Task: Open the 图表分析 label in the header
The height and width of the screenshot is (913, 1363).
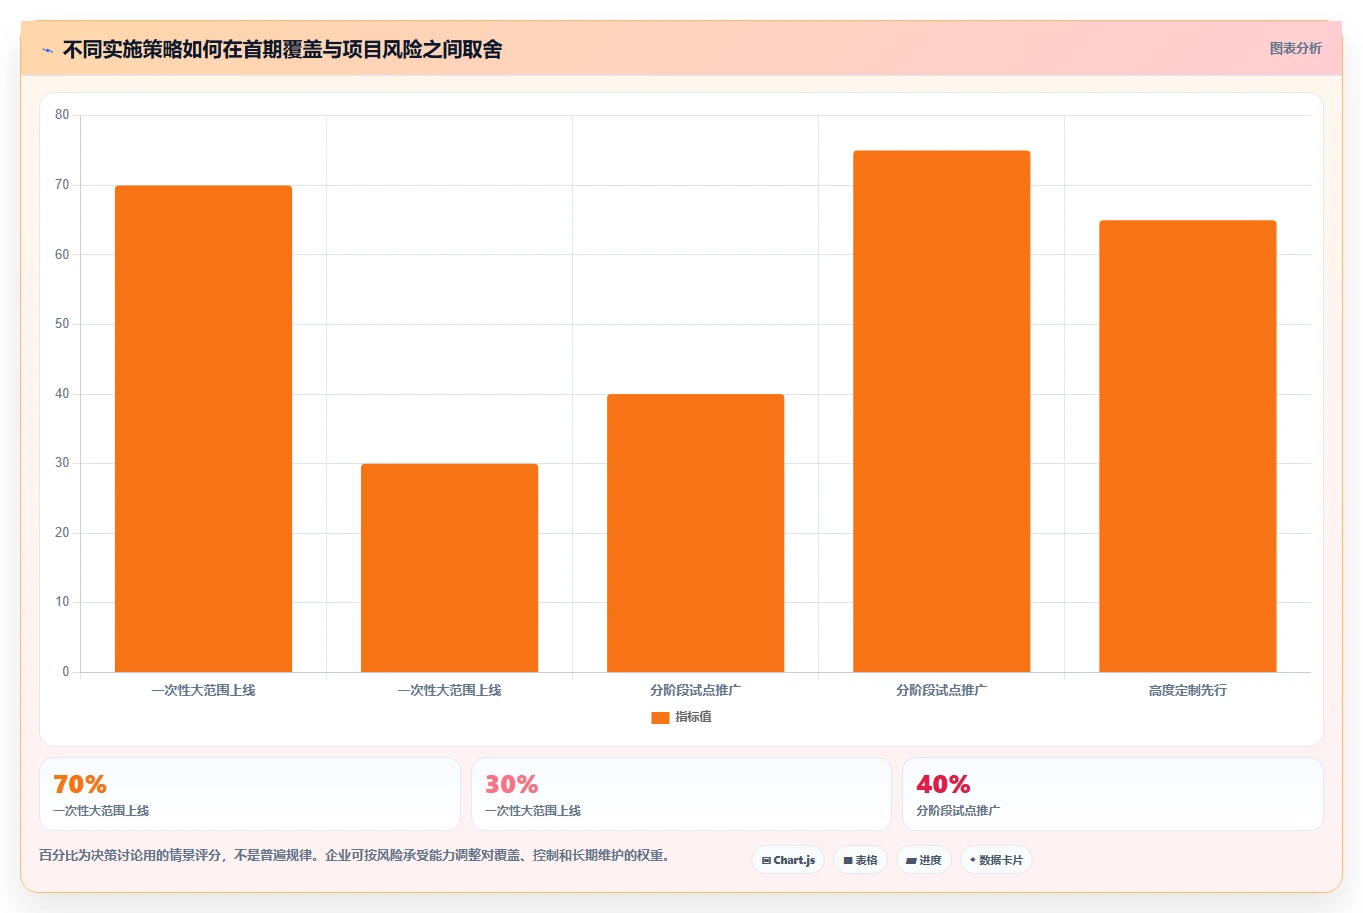Action: 1295,48
